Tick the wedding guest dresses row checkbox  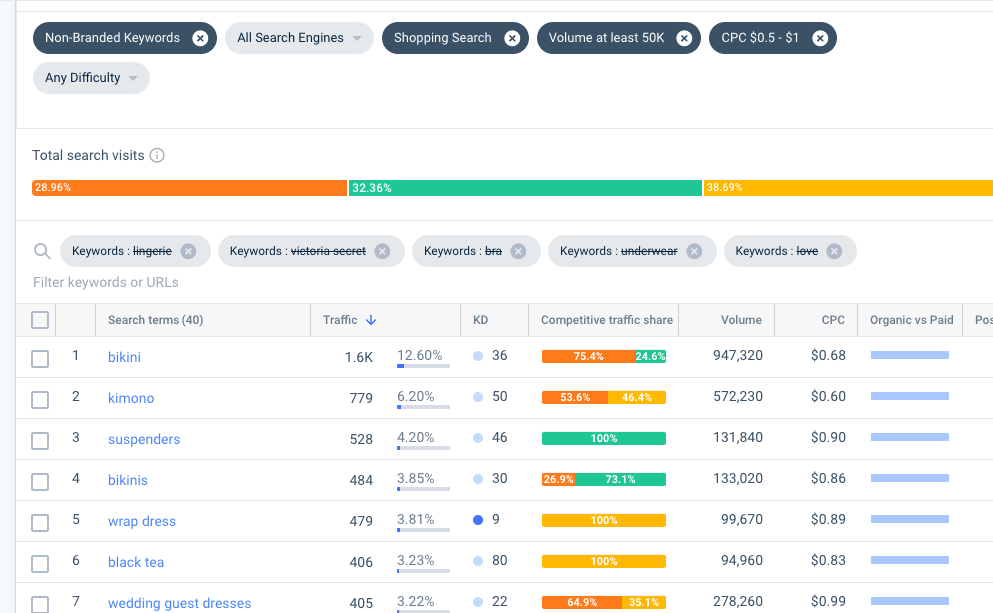40,604
